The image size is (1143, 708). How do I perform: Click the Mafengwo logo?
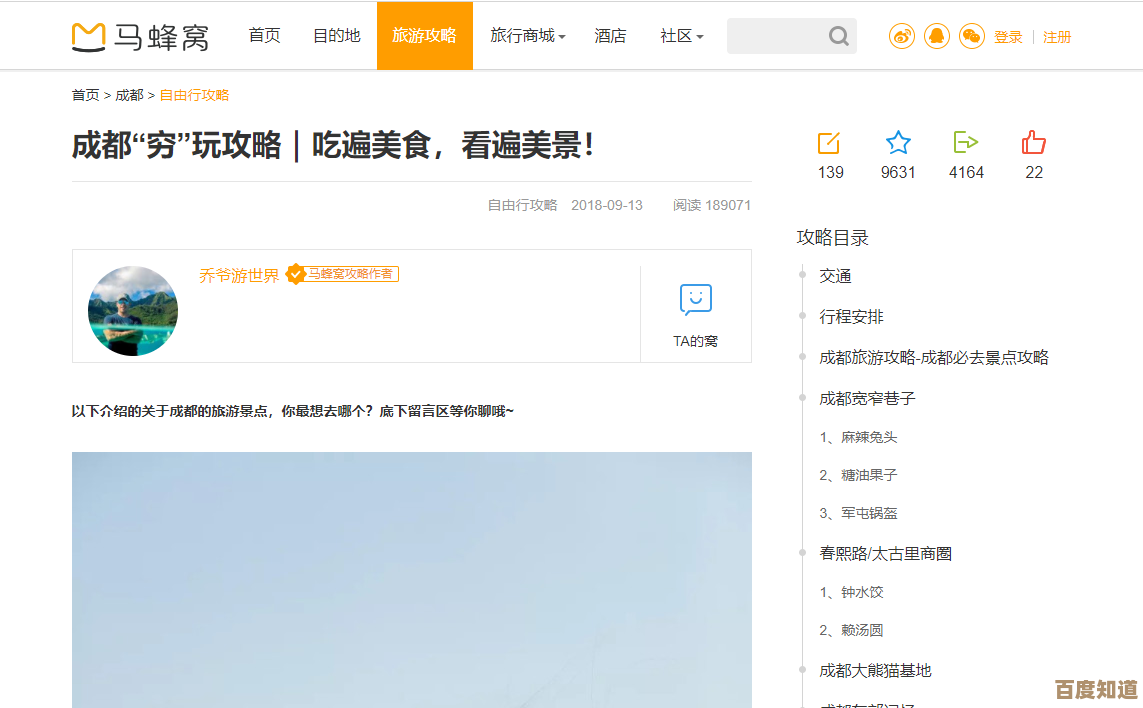(141, 37)
